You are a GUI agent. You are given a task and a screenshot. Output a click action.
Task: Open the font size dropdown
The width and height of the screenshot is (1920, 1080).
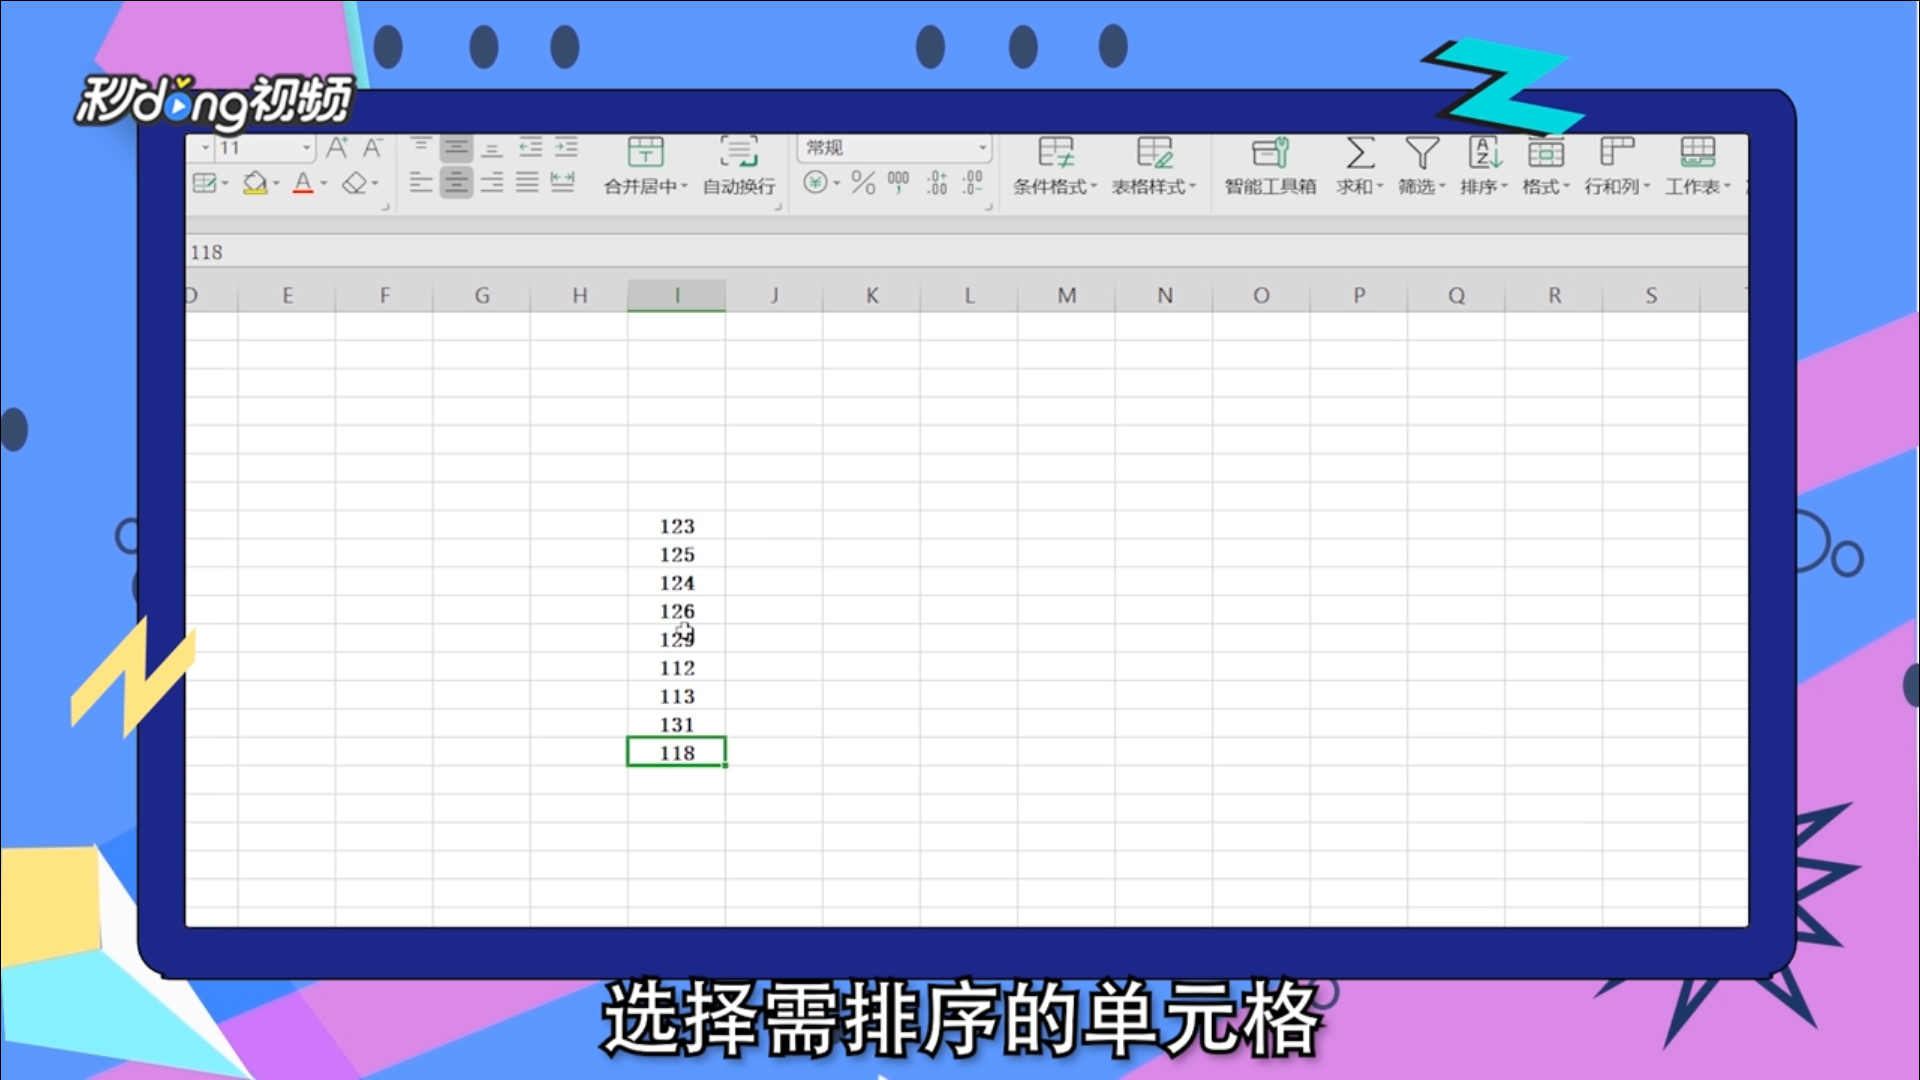(x=307, y=147)
